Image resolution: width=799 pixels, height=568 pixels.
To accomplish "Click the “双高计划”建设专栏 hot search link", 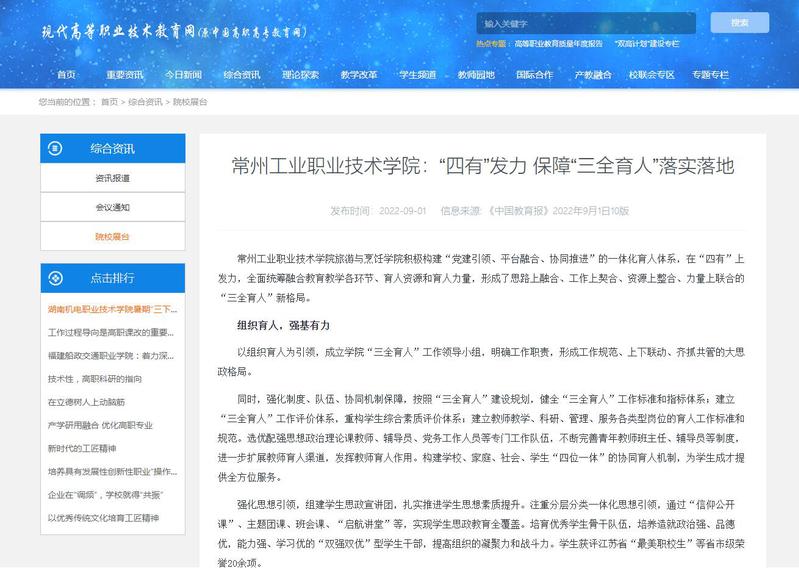I will pos(648,44).
